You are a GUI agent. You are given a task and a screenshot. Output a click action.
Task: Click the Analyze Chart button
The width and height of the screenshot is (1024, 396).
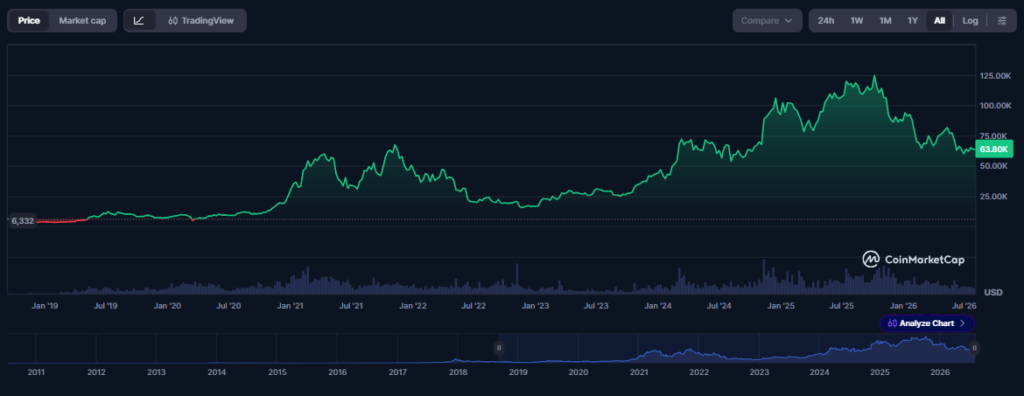927,323
